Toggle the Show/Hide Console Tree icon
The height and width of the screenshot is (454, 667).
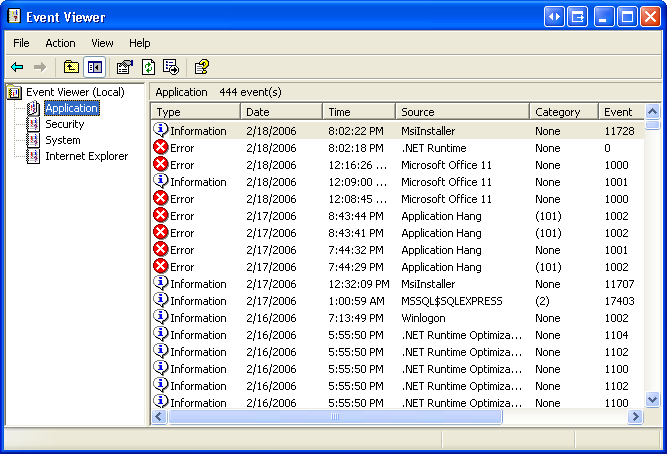click(x=94, y=67)
